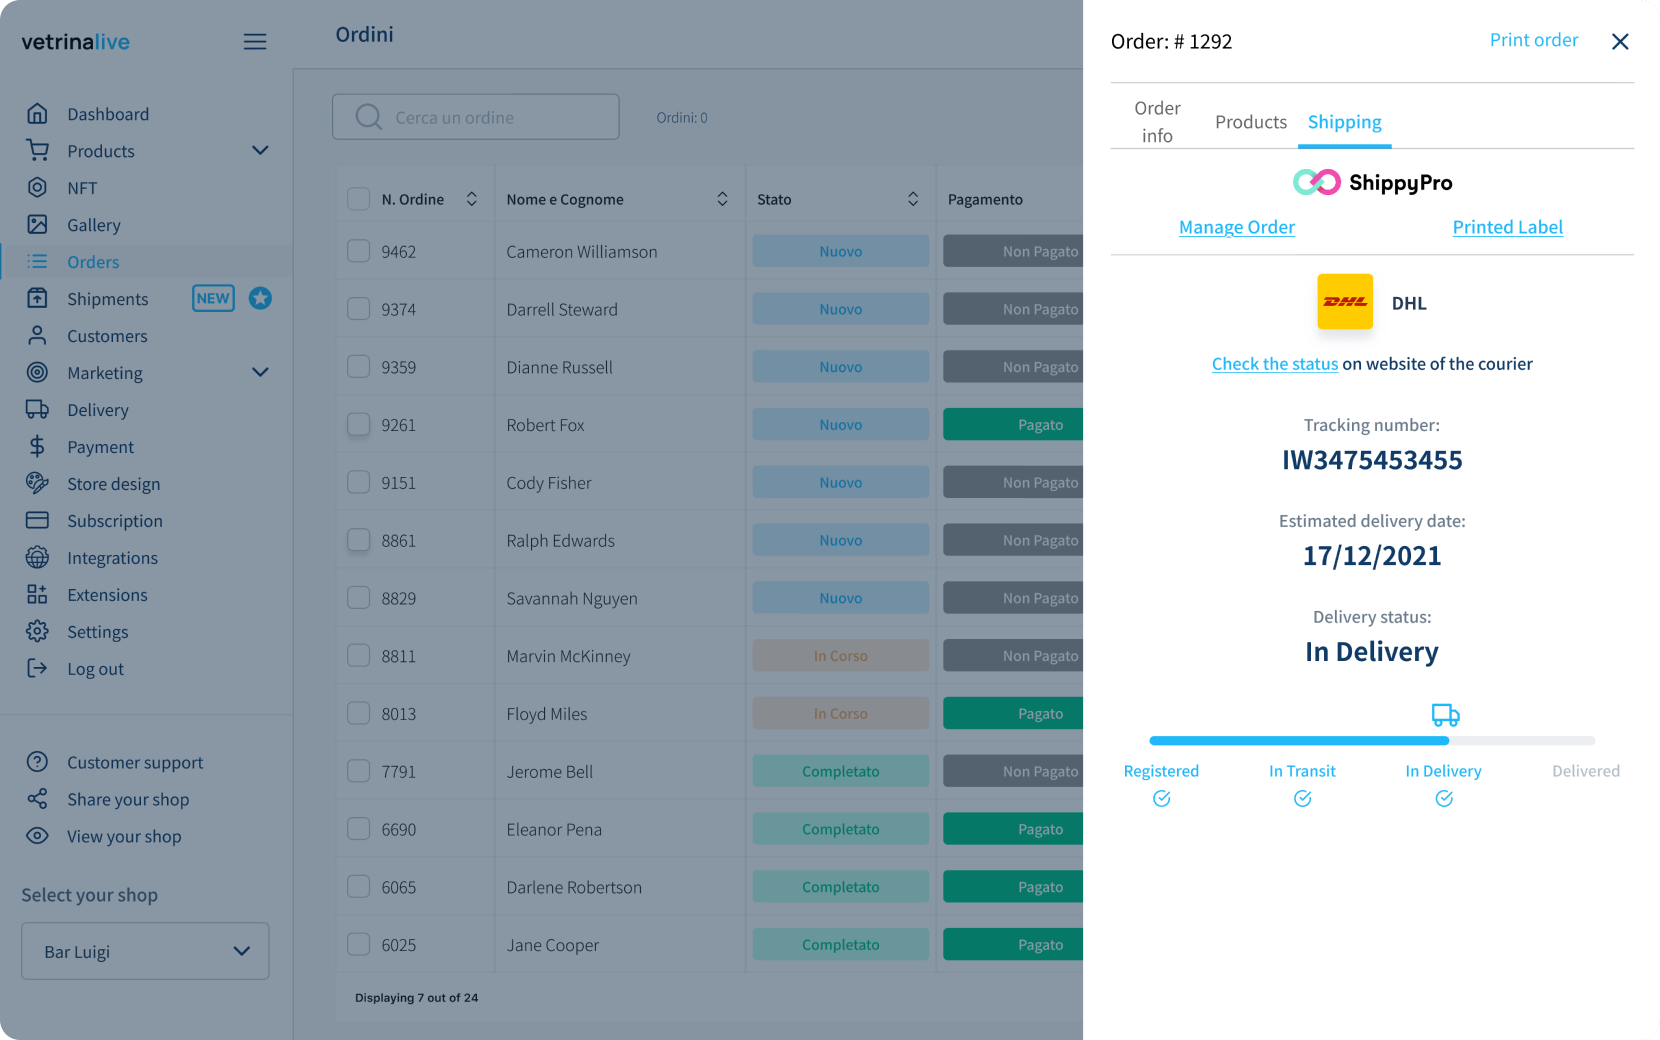Viewport: 1660px width, 1040px height.
Task: Open the Bar Luigi shop selector dropdown
Action: point(145,951)
